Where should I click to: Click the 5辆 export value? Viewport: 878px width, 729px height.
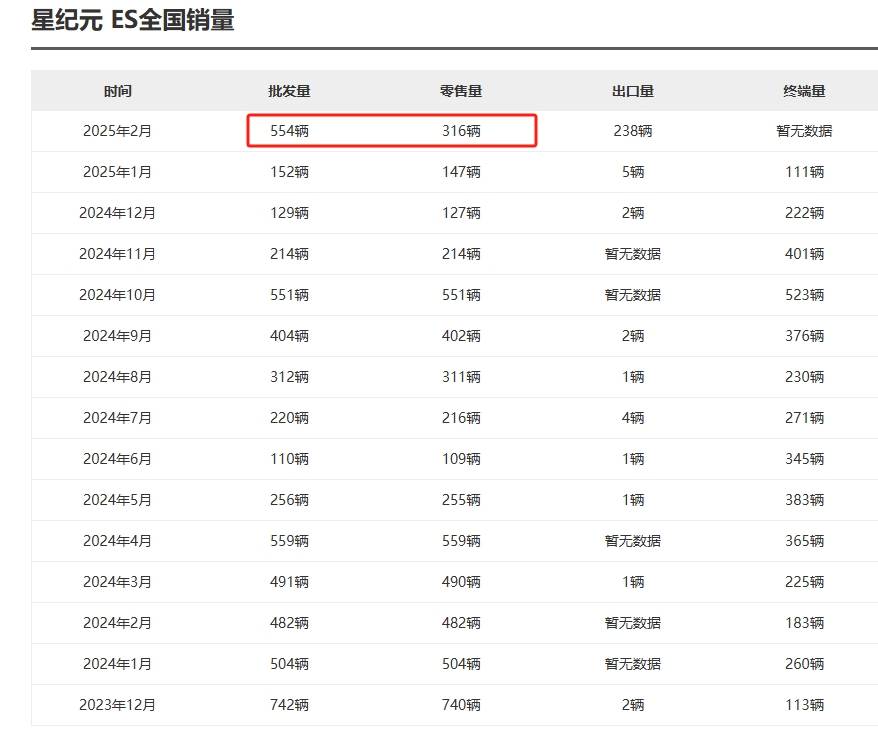click(x=633, y=172)
